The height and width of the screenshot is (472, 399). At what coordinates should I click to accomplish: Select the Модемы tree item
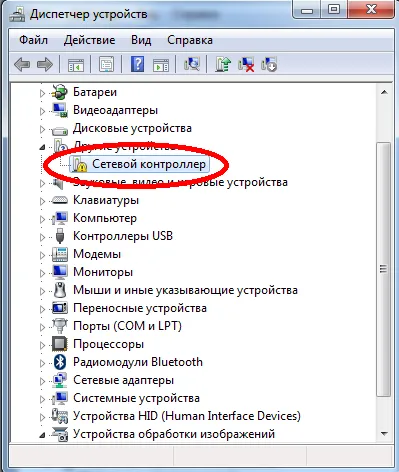click(x=97, y=254)
